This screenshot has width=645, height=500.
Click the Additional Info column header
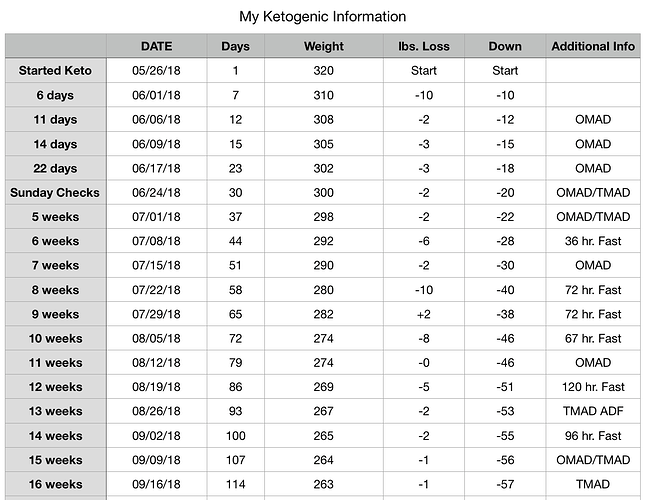pyautogui.click(x=593, y=46)
